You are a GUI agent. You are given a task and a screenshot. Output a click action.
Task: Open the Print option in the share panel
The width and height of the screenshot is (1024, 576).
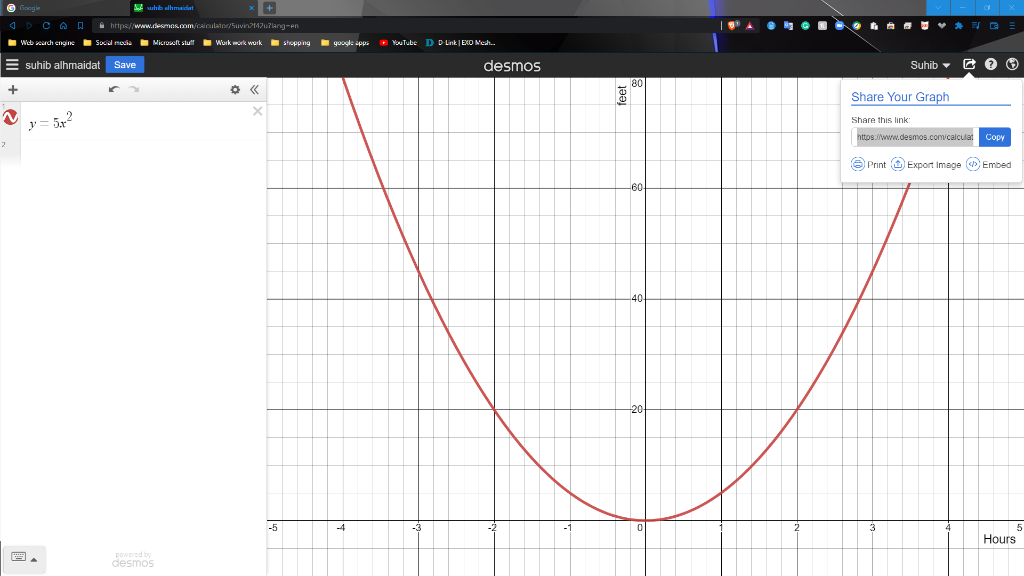point(868,164)
